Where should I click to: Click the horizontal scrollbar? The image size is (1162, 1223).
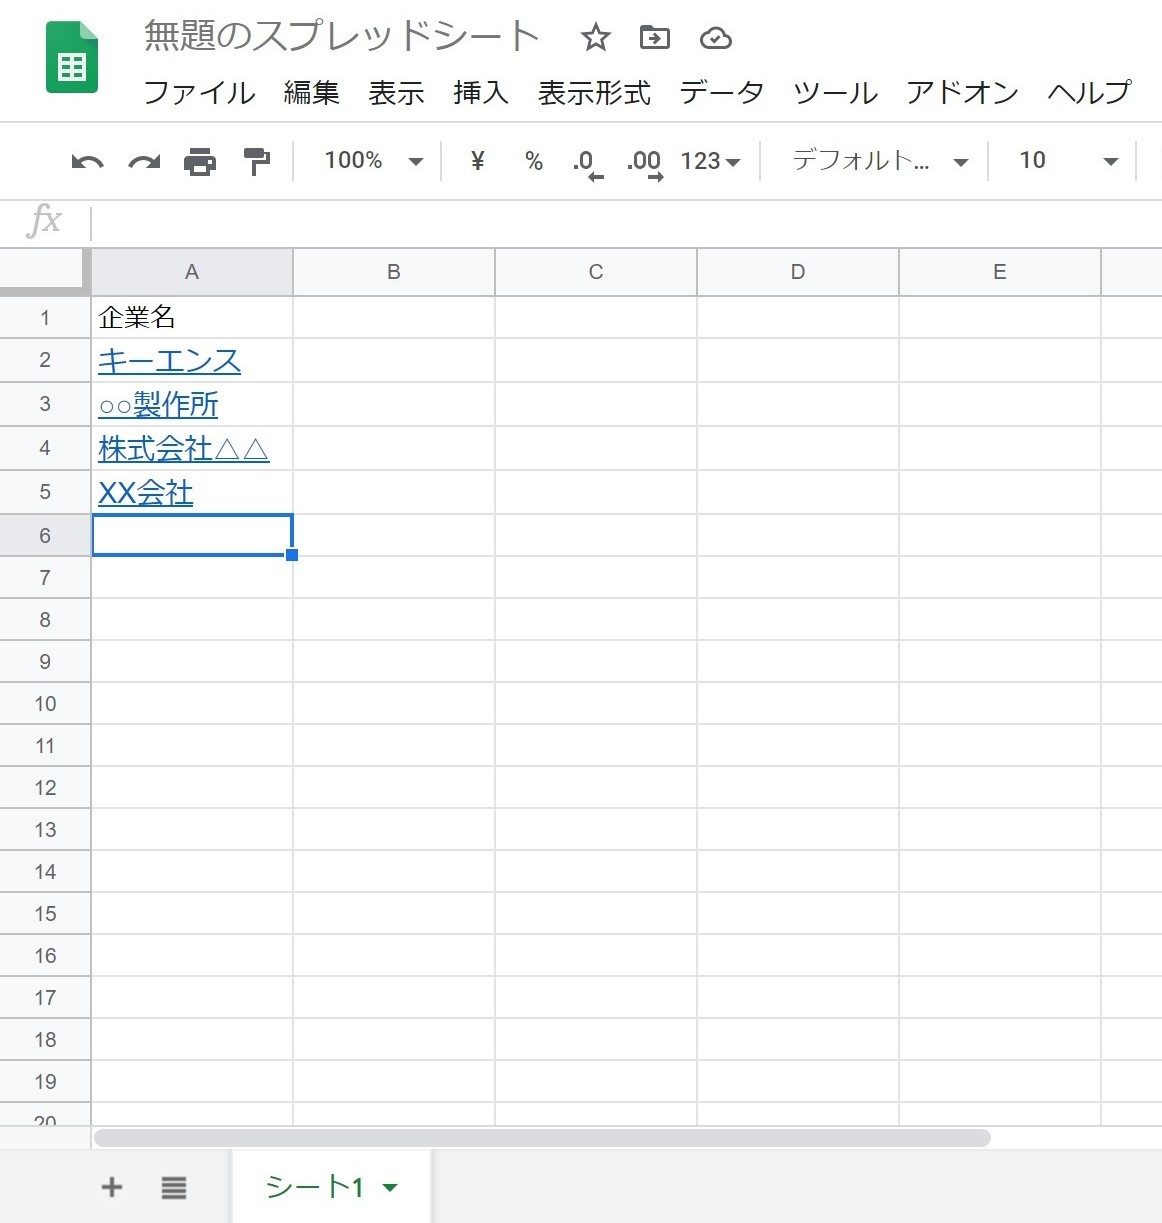[542, 1138]
